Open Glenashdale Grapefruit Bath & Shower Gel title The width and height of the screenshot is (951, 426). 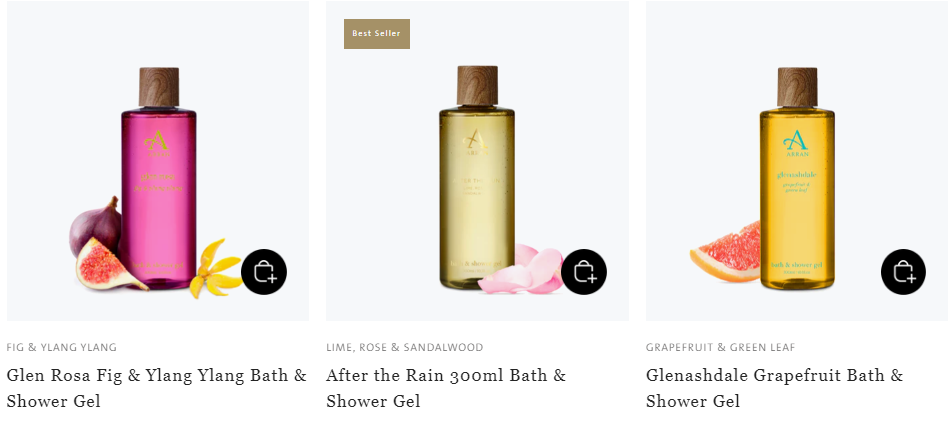tap(775, 388)
